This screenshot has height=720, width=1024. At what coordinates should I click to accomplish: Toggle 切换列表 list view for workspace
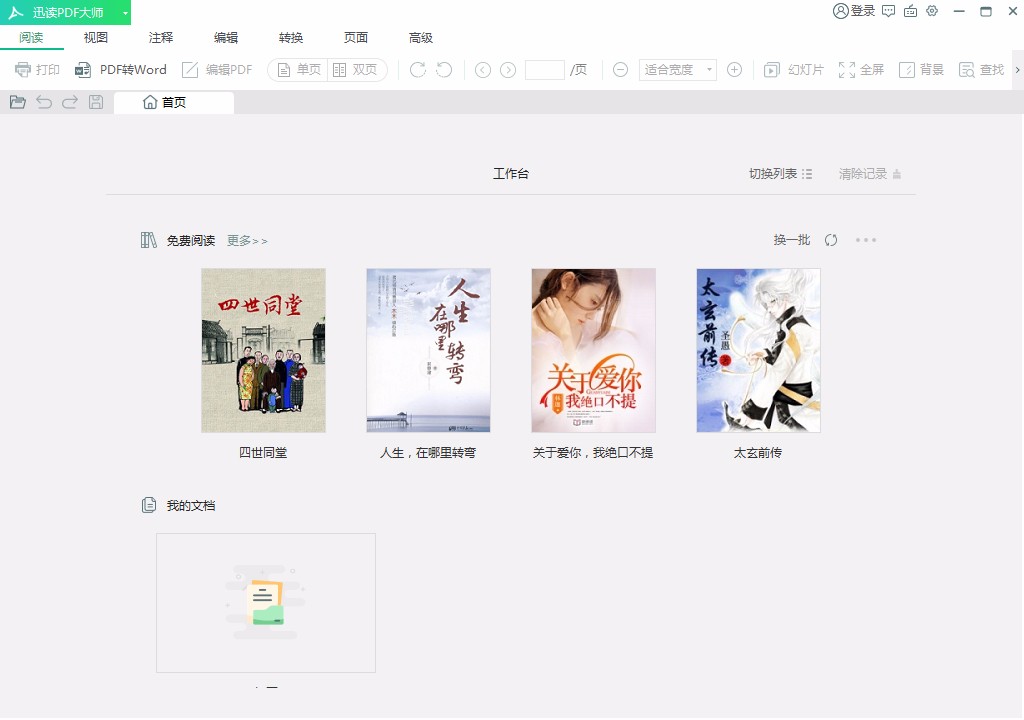(x=779, y=173)
